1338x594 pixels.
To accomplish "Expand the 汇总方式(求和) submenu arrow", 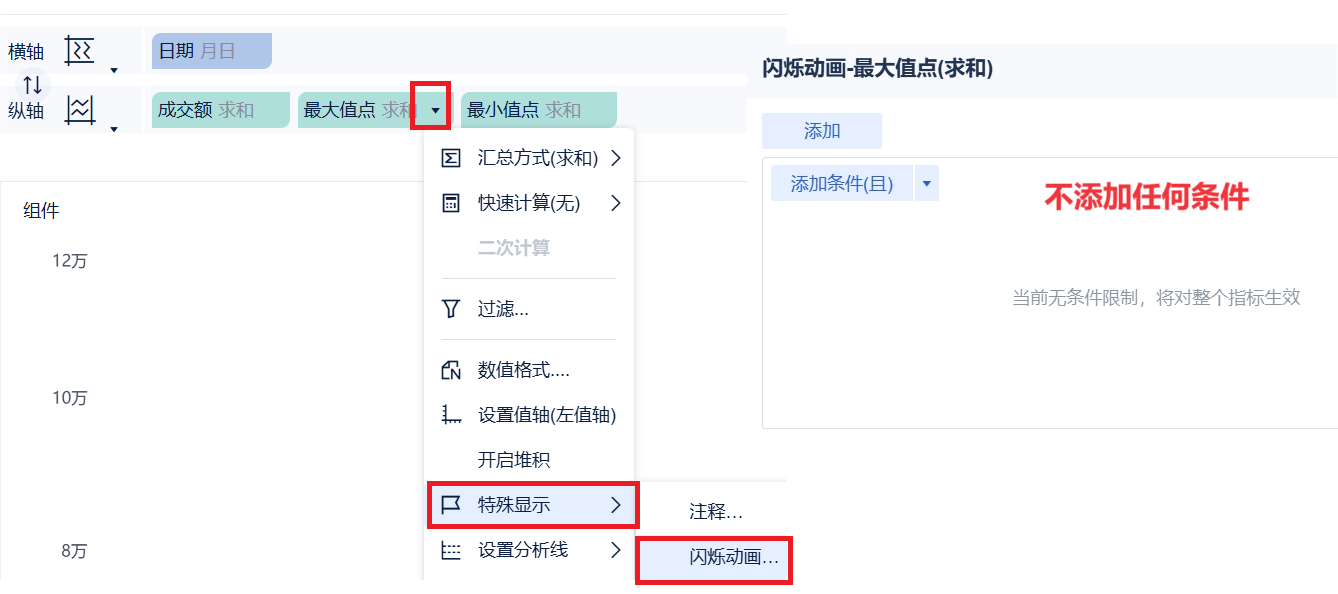I will 615,158.
